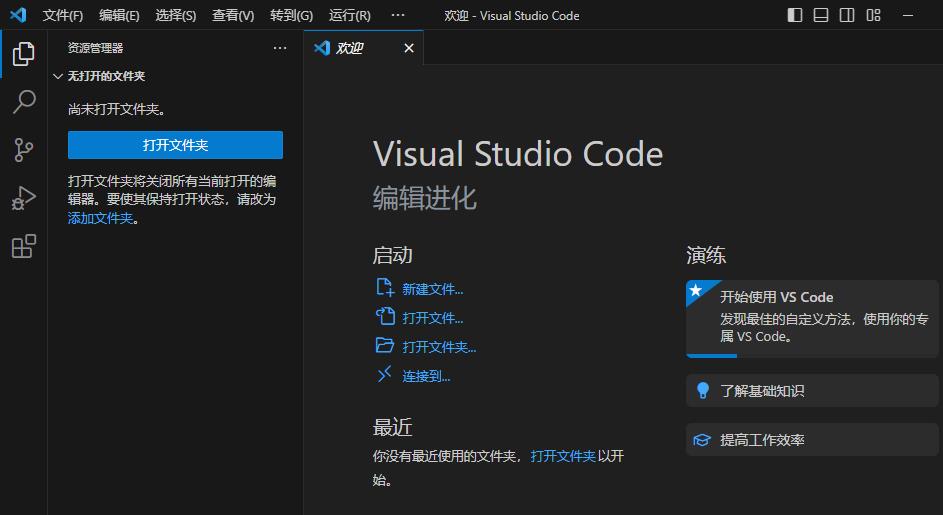Toggle secondary side bar layout icon
Screen dimensions: 943x515
pos(847,15)
